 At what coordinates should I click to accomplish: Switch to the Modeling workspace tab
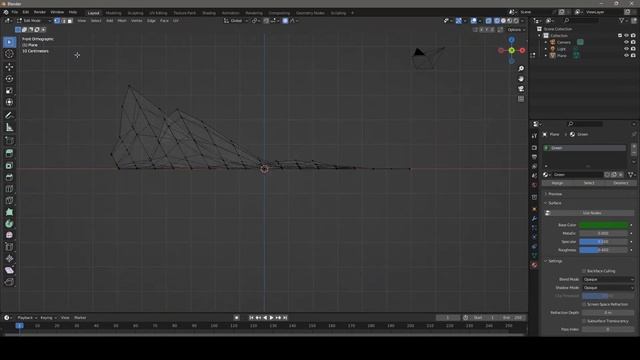(x=113, y=13)
